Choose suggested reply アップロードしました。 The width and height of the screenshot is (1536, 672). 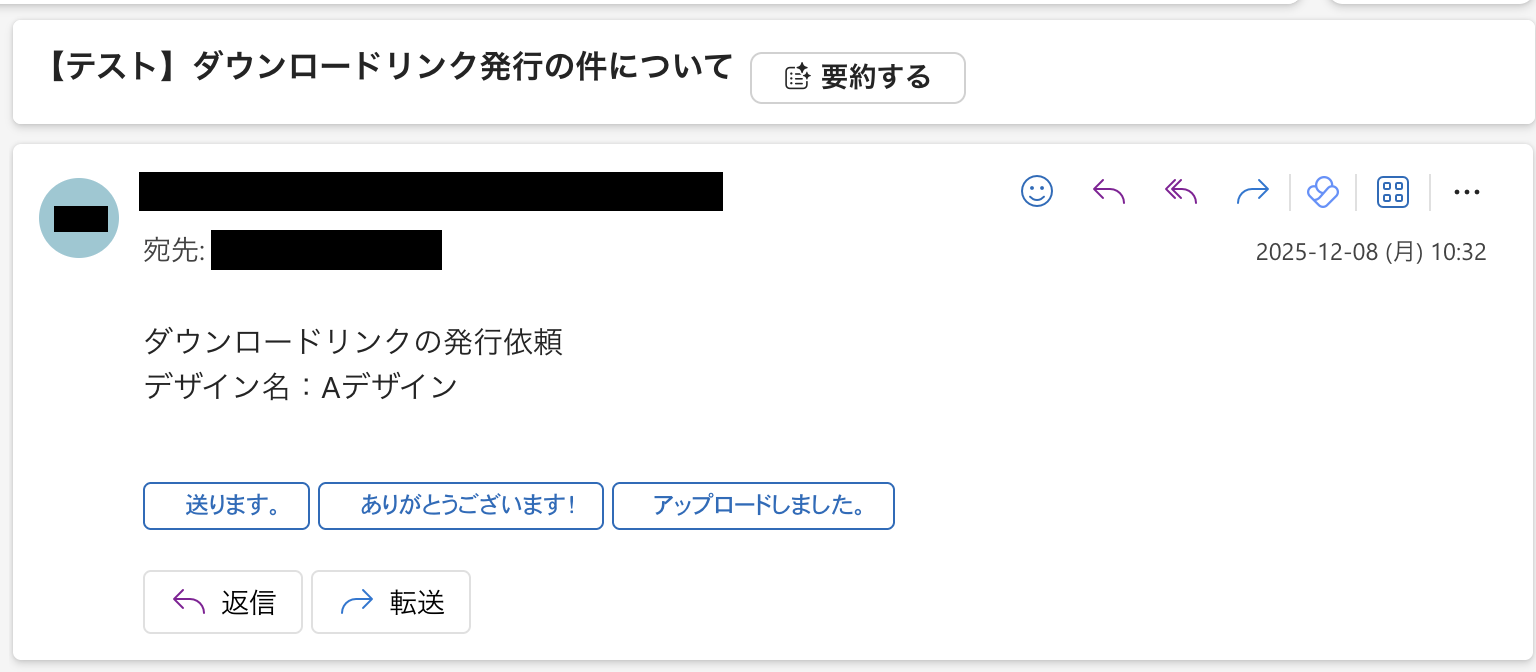click(x=753, y=506)
